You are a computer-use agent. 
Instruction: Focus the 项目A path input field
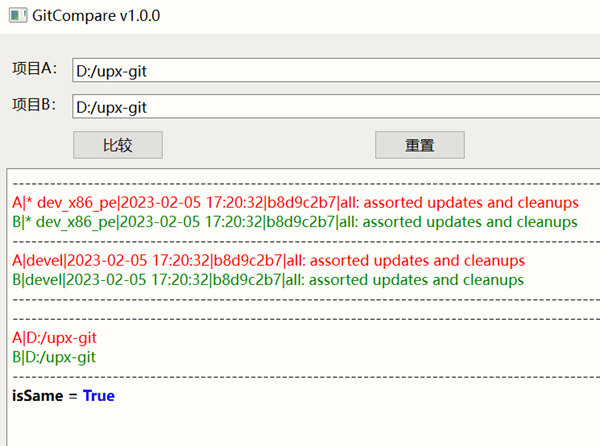(334, 72)
